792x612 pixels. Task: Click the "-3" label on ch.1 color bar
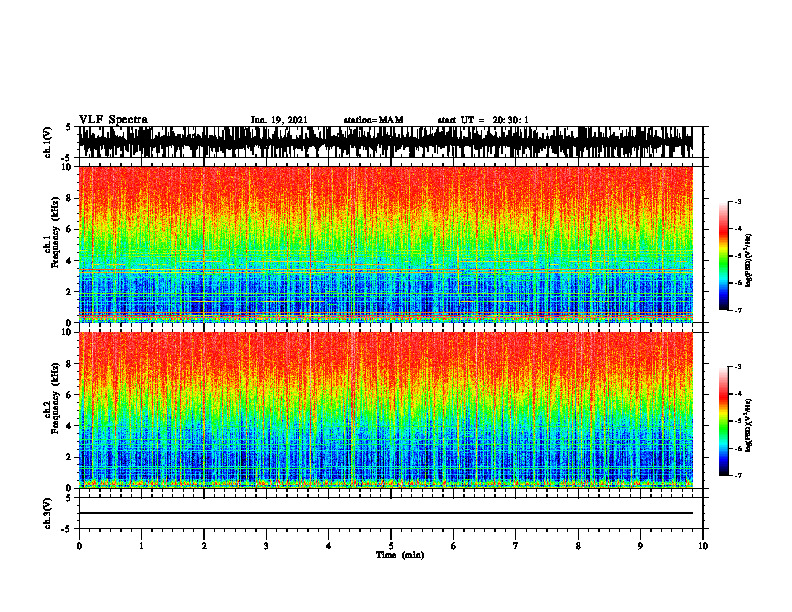pyautogui.click(x=738, y=201)
